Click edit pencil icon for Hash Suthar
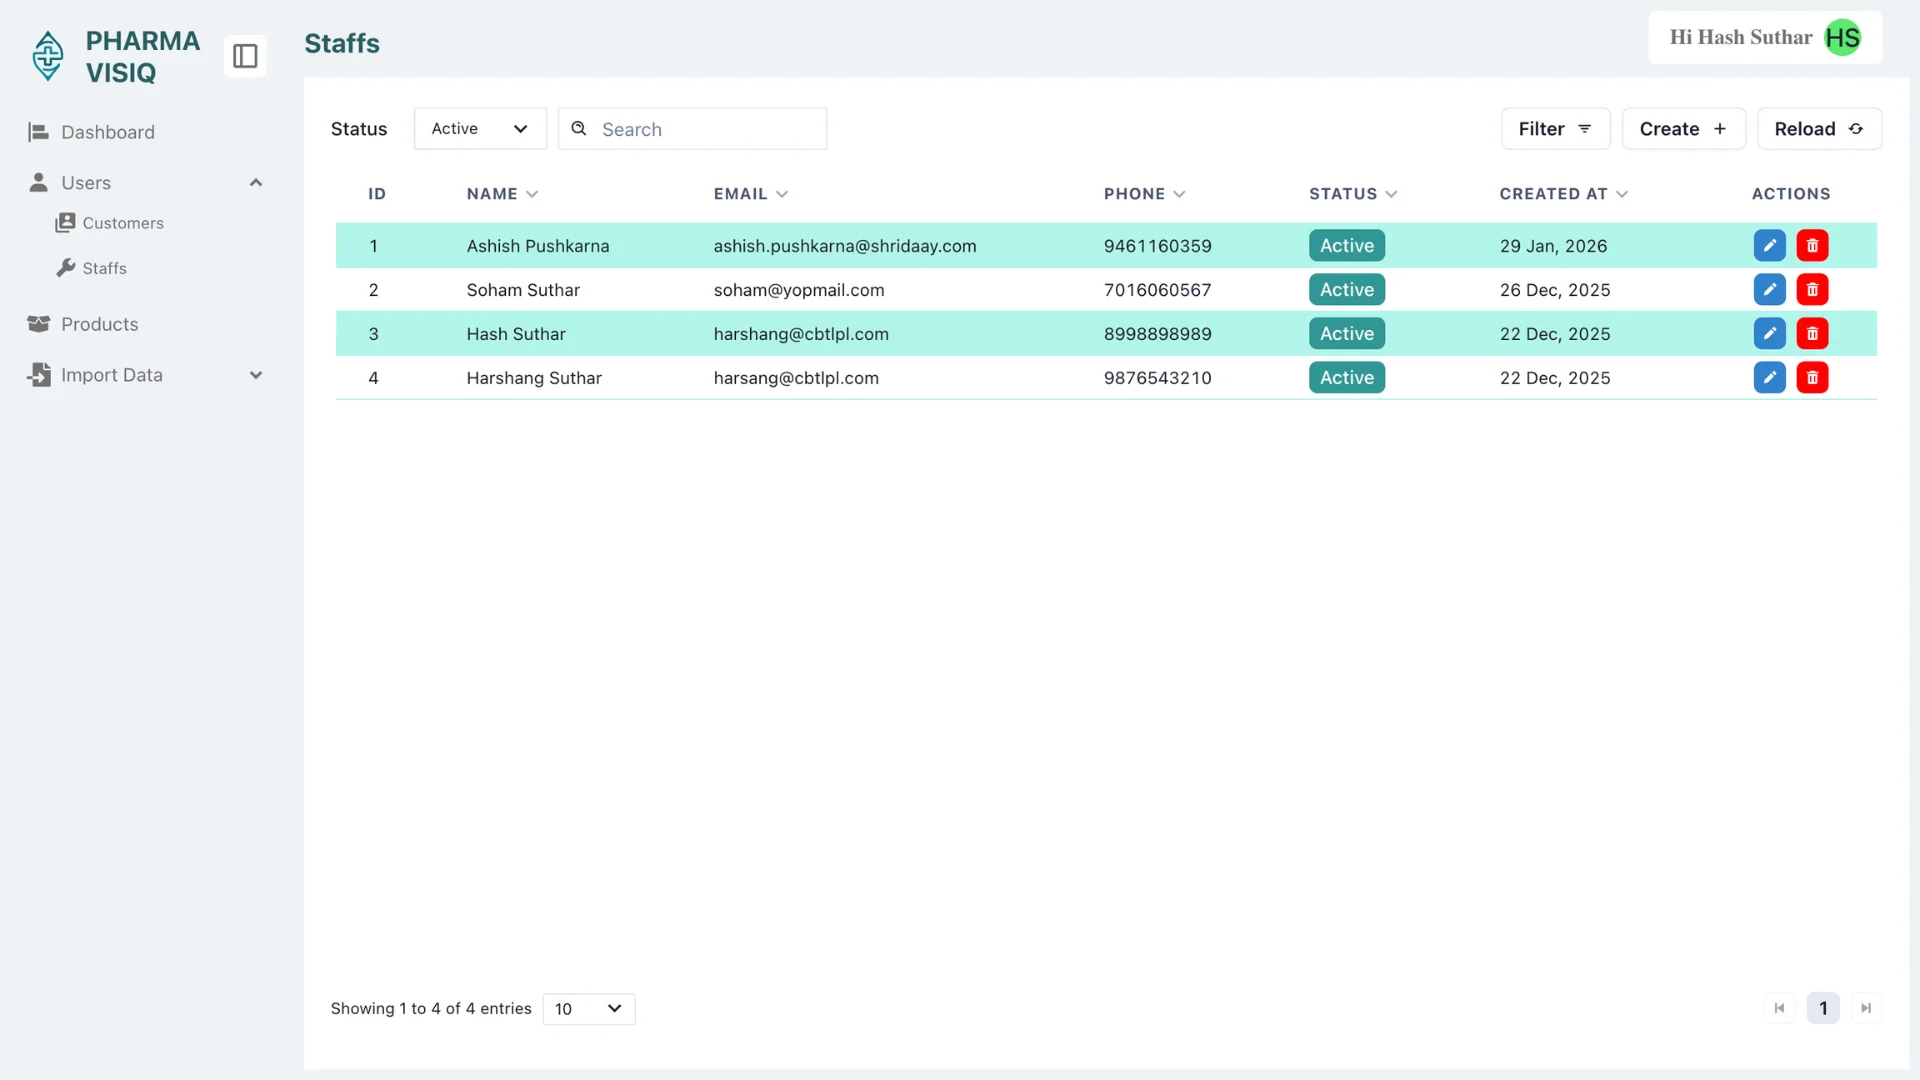The width and height of the screenshot is (1920, 1080). pyautogui.click(x=1769, y=334)
